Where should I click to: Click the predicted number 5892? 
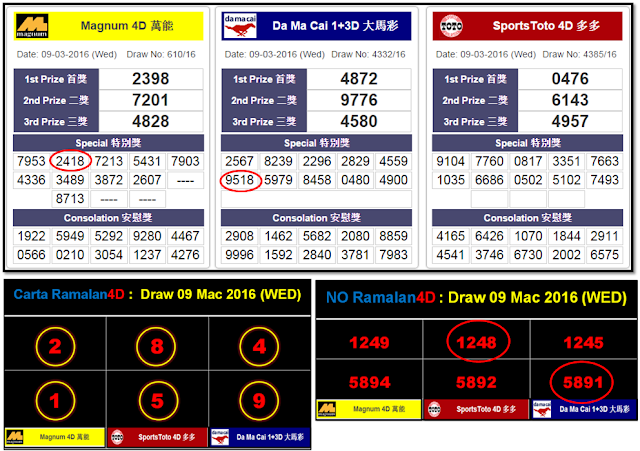(x=476, y=382)
